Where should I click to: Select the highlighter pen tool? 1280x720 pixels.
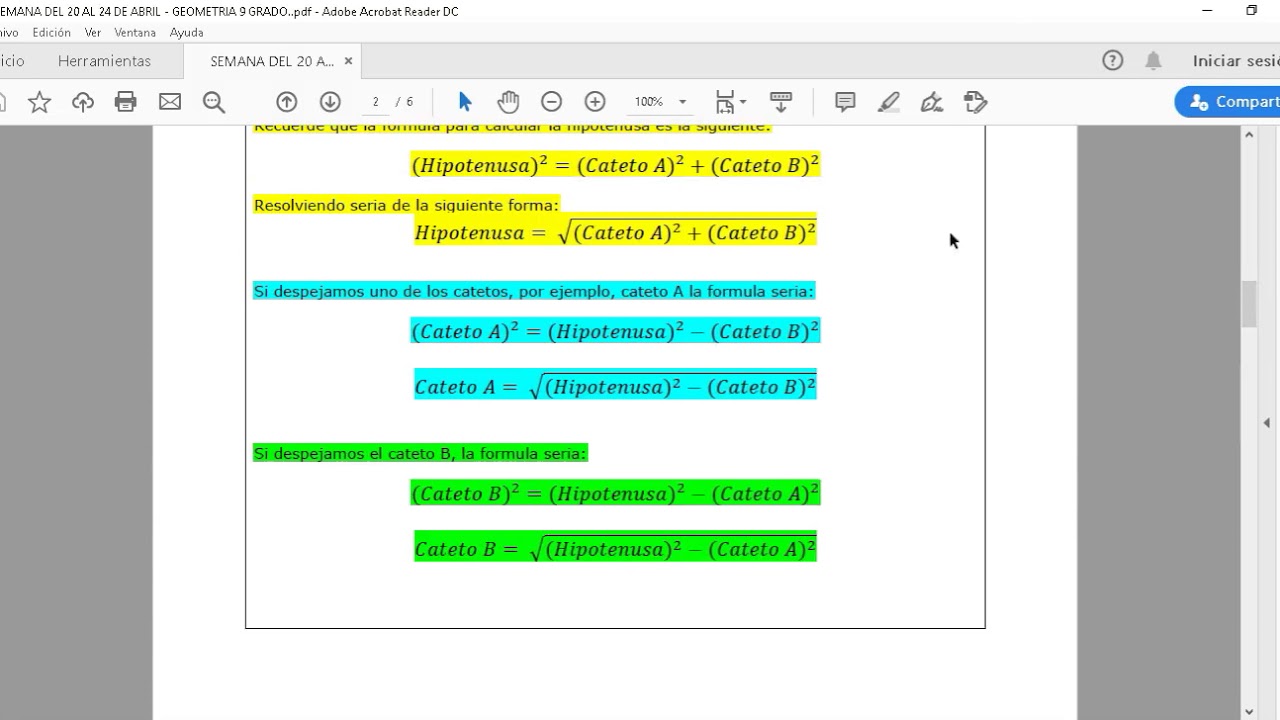point(888,102)
